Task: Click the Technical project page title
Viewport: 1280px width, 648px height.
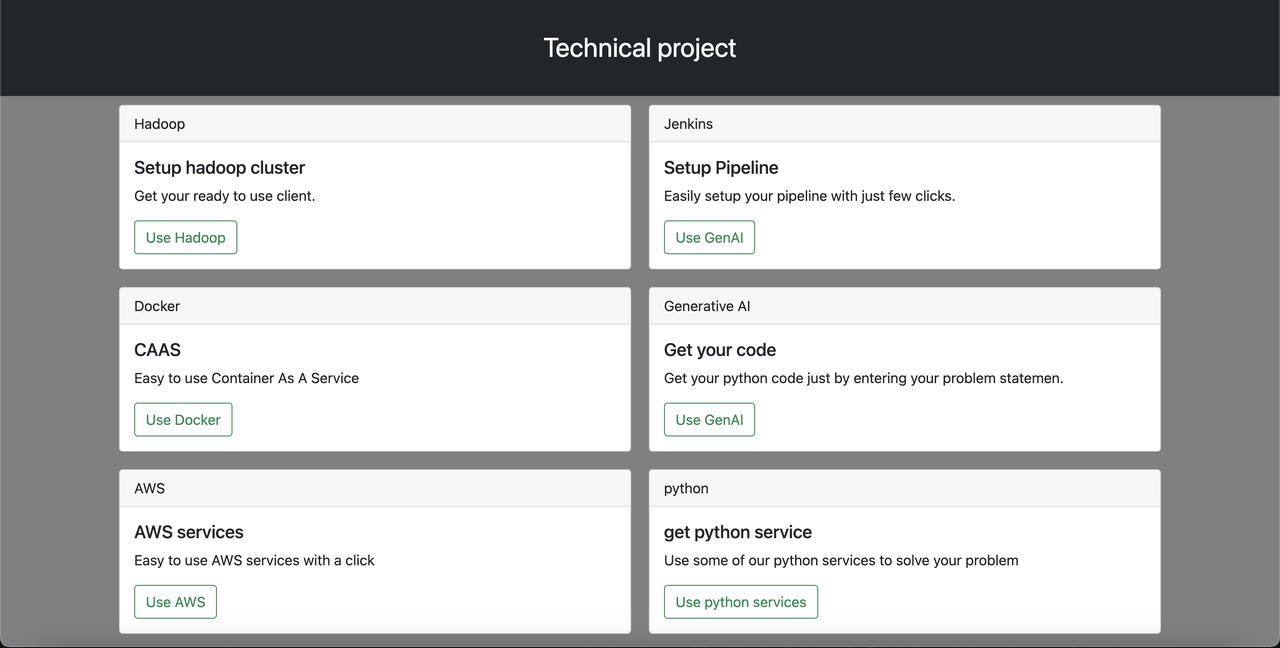Action: tap(640, 48)
